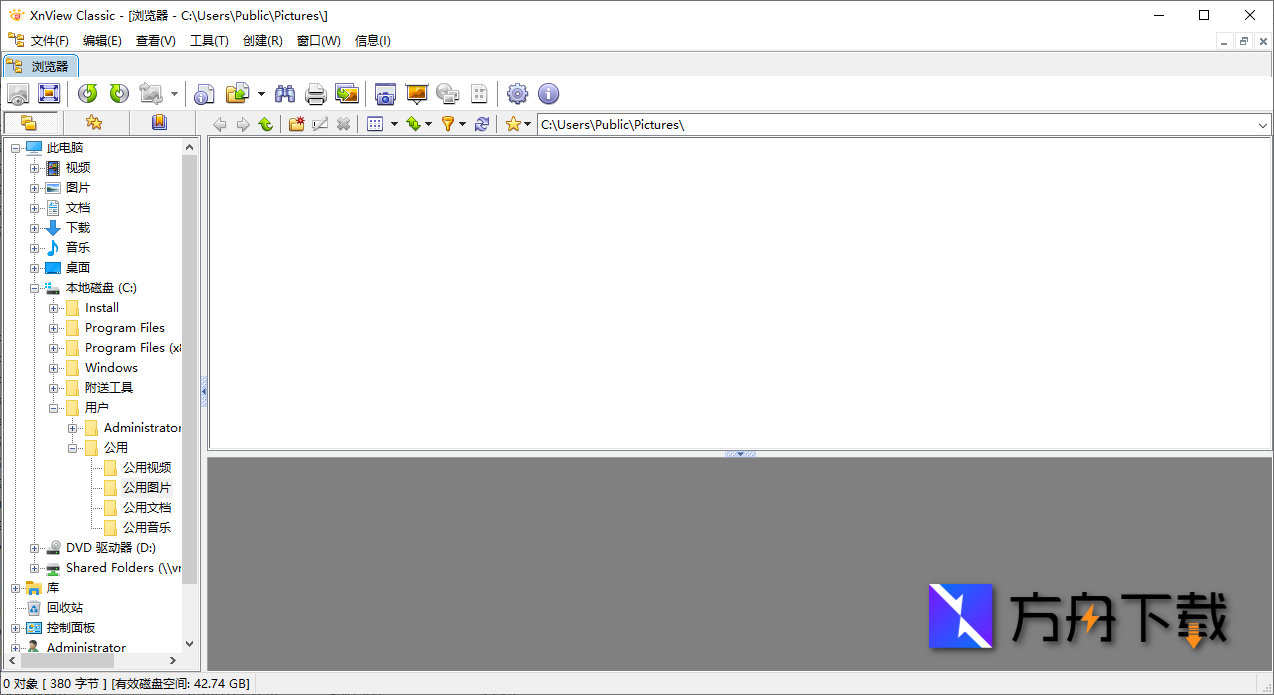Switch to the Categories book panel tab

pyautogui.click(x=161, y=122)
